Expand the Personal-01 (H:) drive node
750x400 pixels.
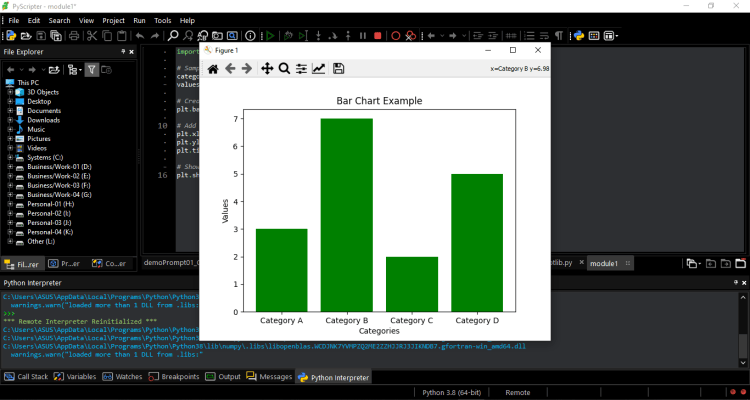10,204
